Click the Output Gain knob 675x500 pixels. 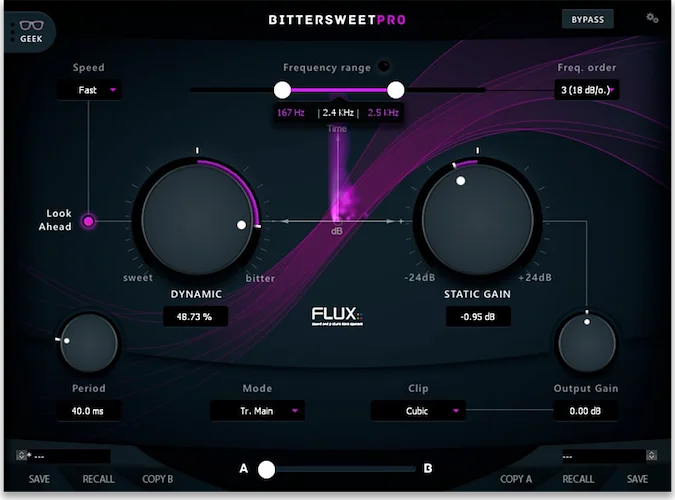point(587,343)
